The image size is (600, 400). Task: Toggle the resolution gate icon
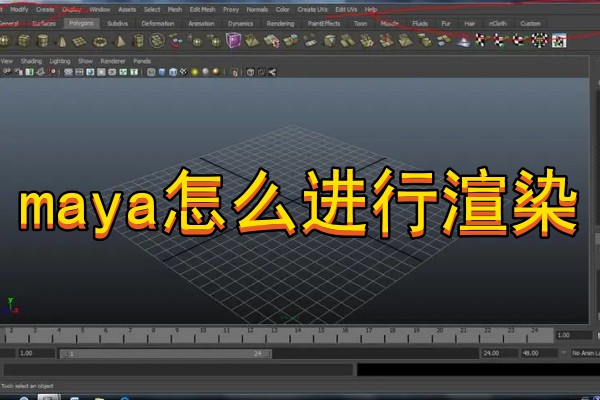[90, 72]
